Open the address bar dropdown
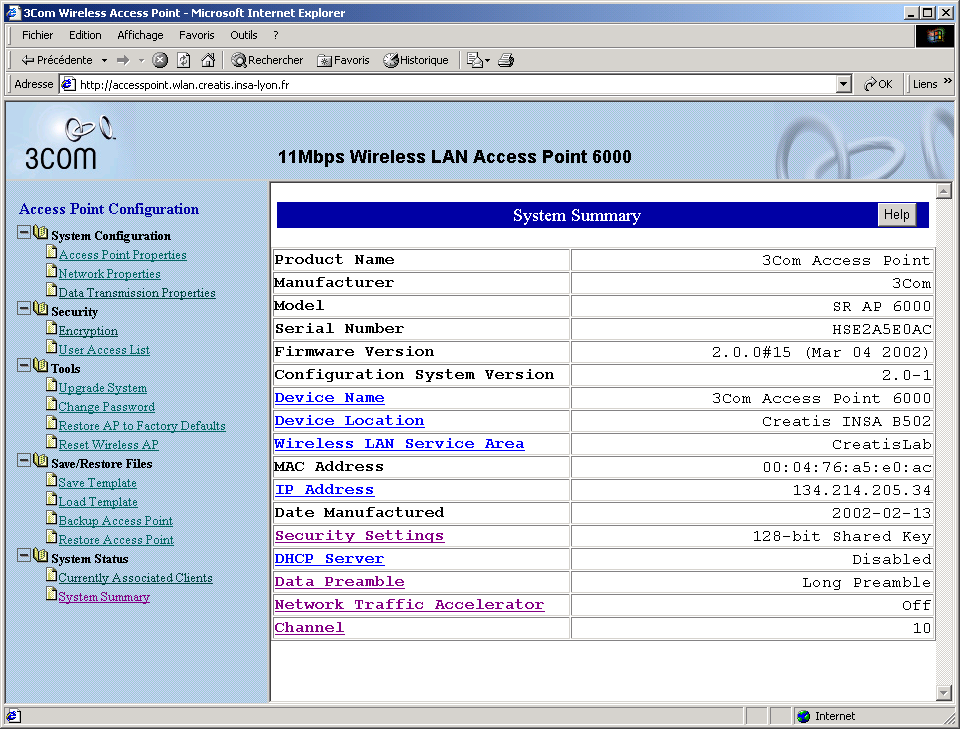 coord(844,84)
